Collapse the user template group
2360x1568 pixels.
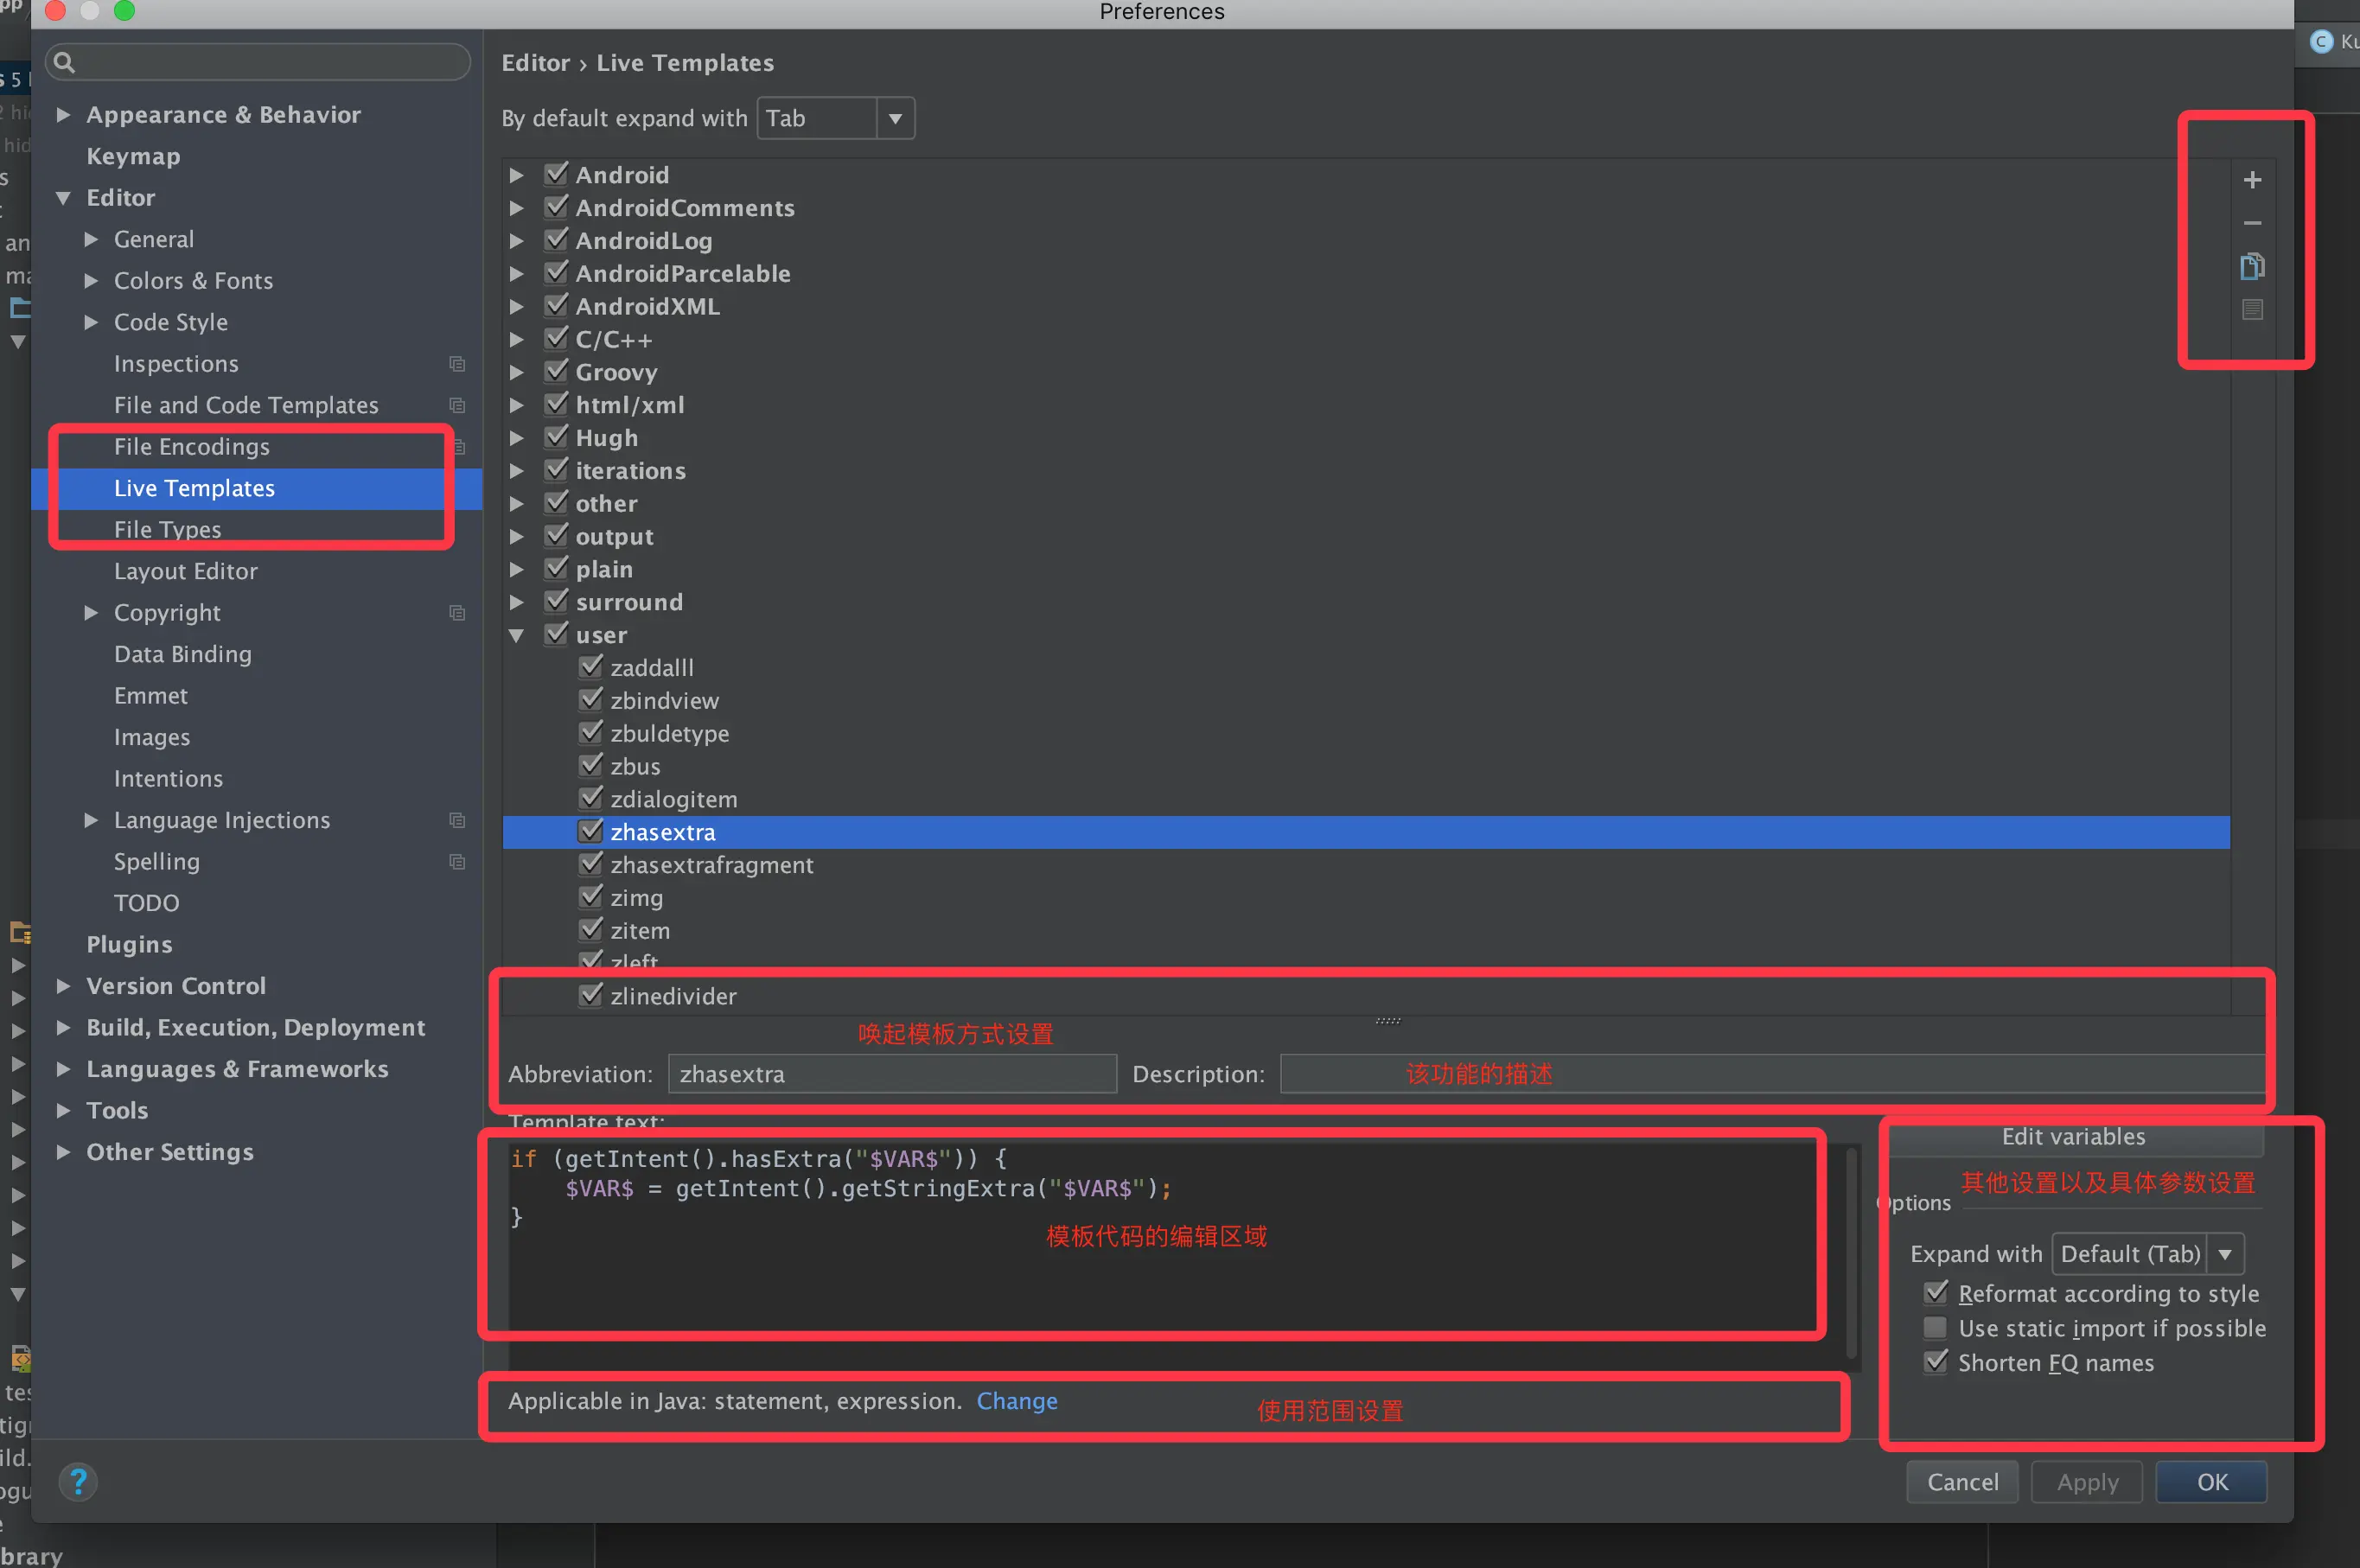(x=517, y=635)
